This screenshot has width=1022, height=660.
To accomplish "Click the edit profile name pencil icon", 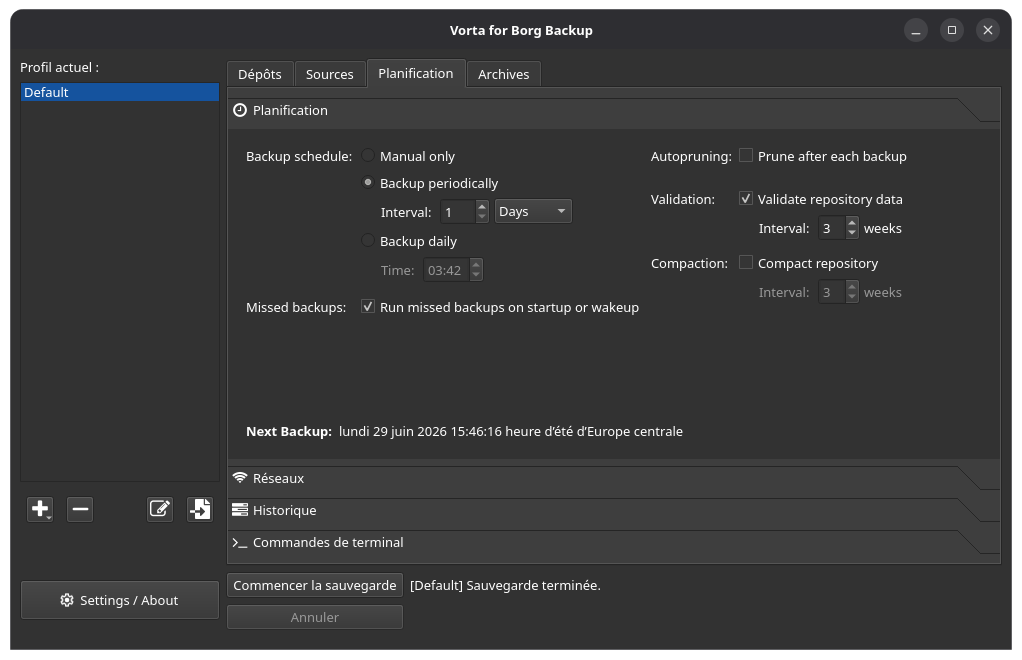I will tap(160, 509).
